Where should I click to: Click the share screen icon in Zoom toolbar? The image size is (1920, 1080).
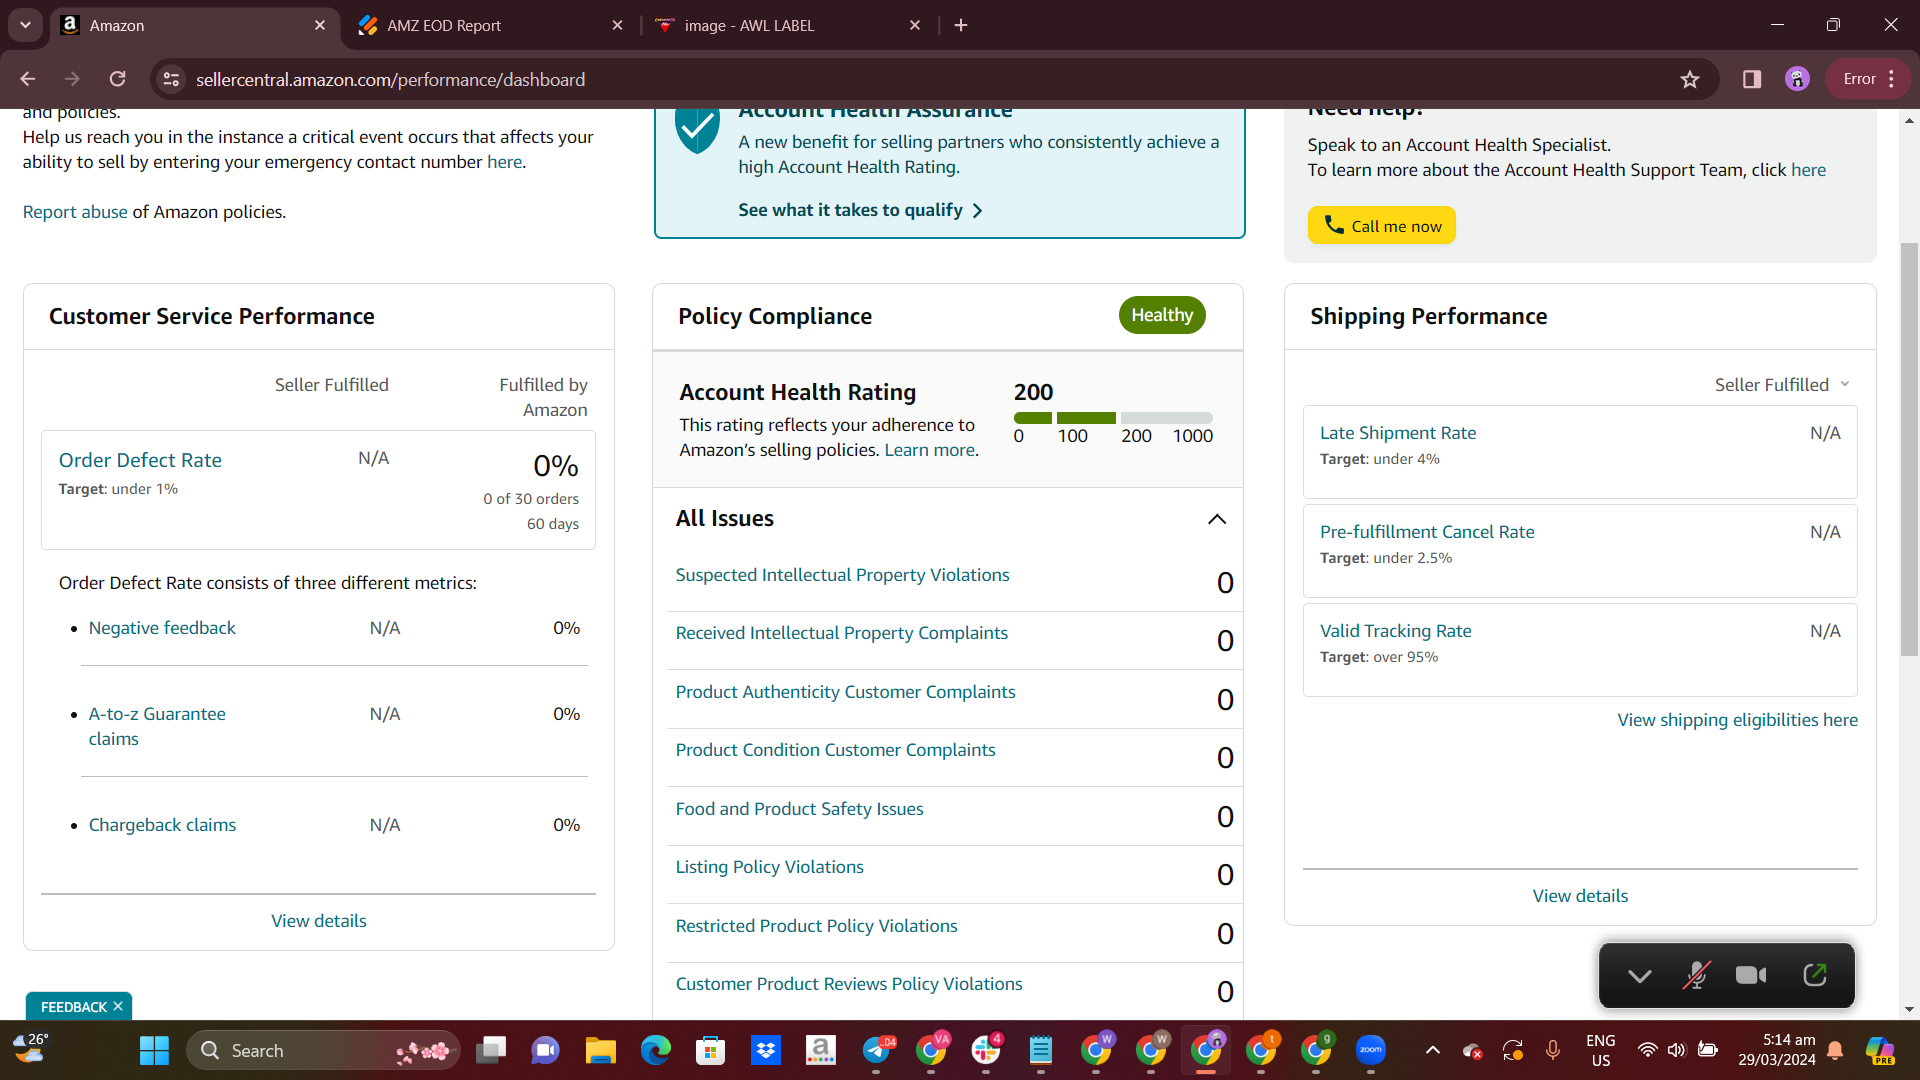(1815, 975)
